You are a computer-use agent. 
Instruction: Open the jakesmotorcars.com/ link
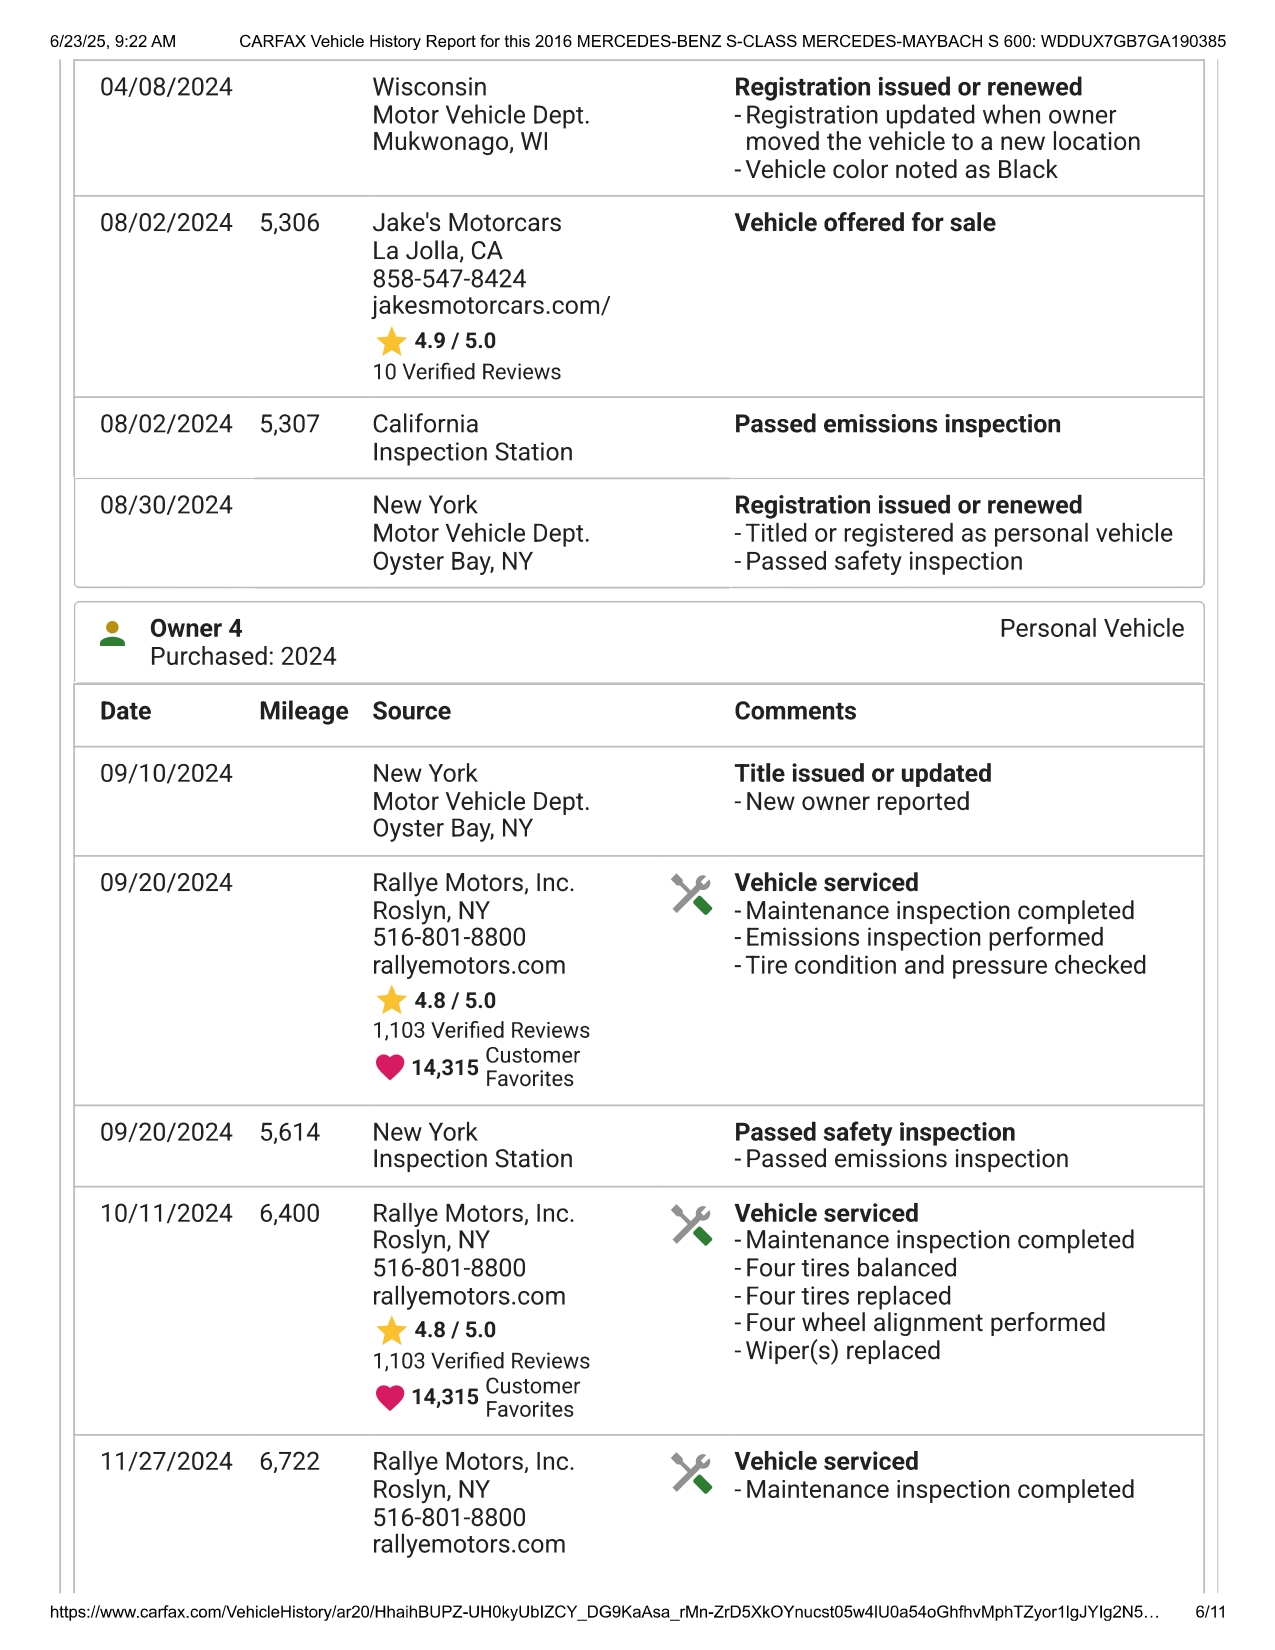click(491, 306)
